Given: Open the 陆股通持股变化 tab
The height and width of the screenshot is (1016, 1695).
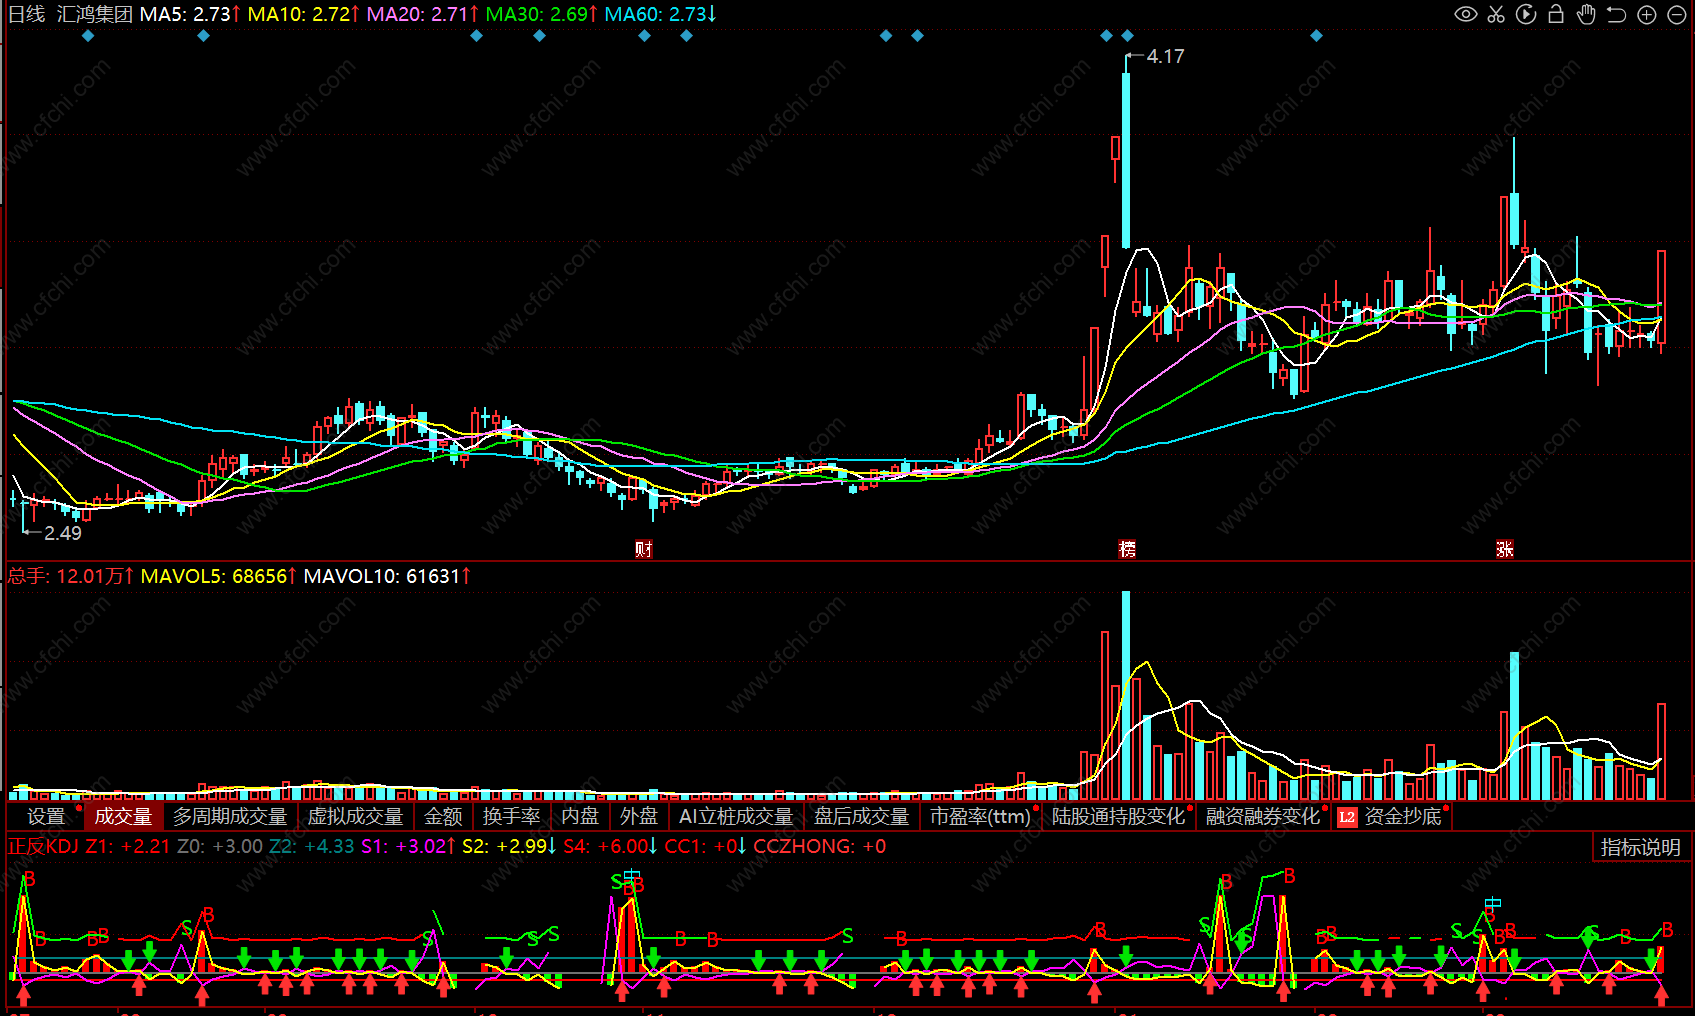Looking at the screenshot, I should [1118, 817].
